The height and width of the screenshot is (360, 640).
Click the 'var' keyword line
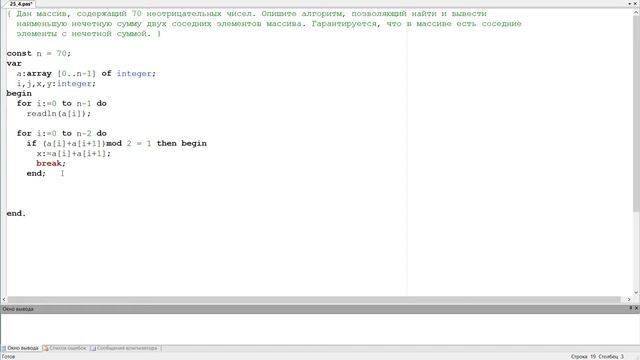(14, 63)
